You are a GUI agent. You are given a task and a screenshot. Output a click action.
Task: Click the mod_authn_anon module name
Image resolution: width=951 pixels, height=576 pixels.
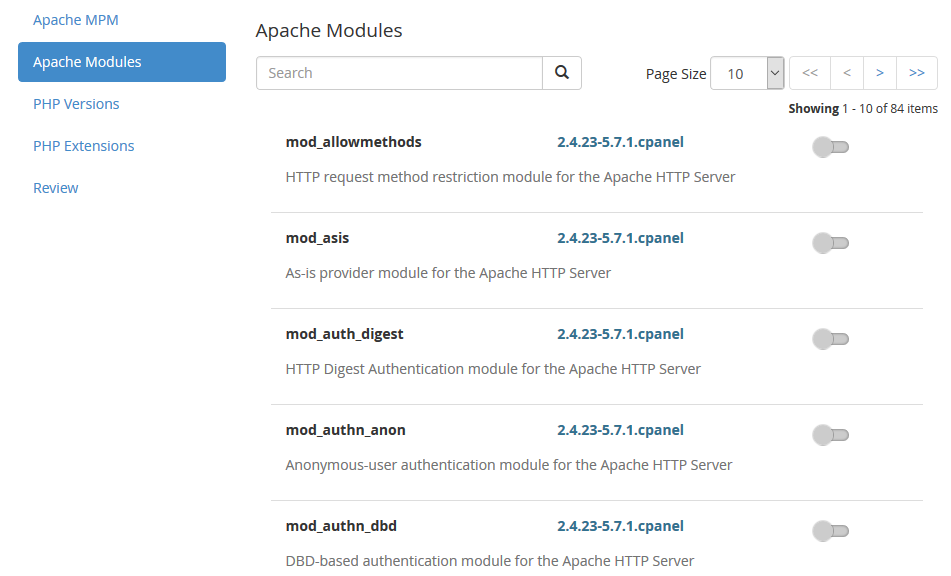pos(346,430)
